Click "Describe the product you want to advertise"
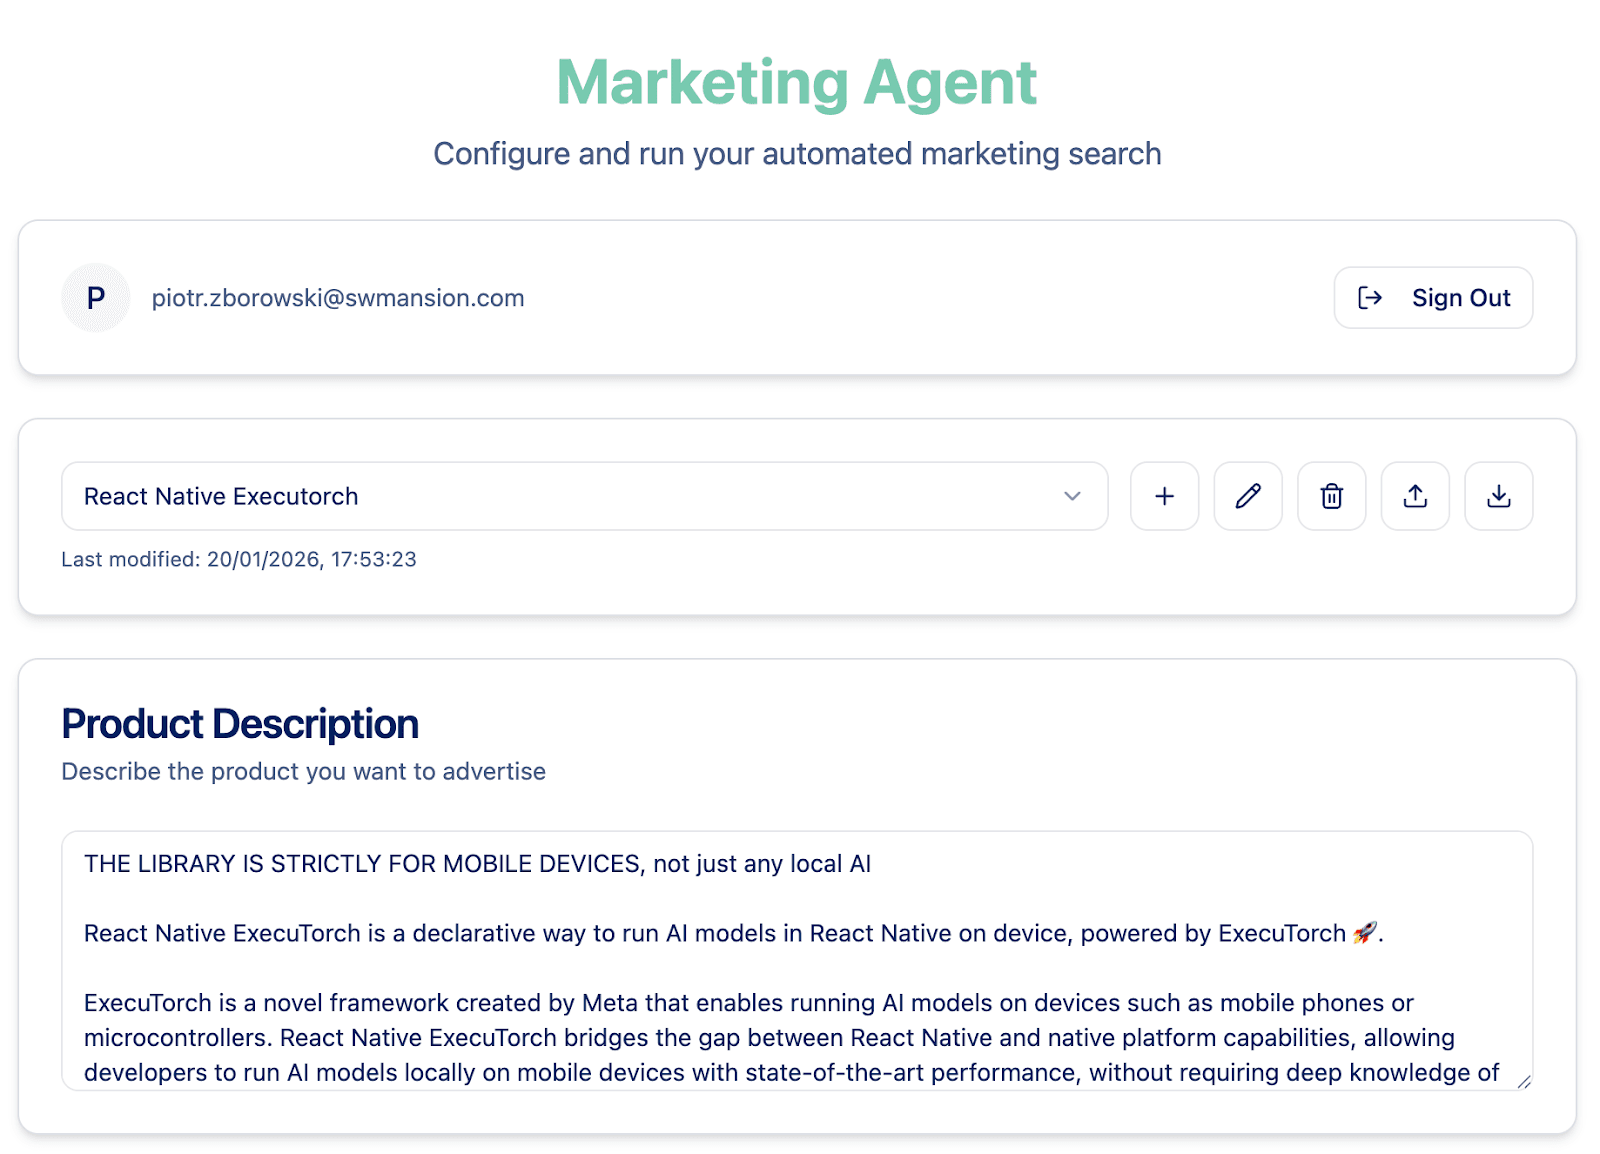Image resolution: width=1600 pixels, height=1154 pixels. pyautogui.click(x=303, y=772)
